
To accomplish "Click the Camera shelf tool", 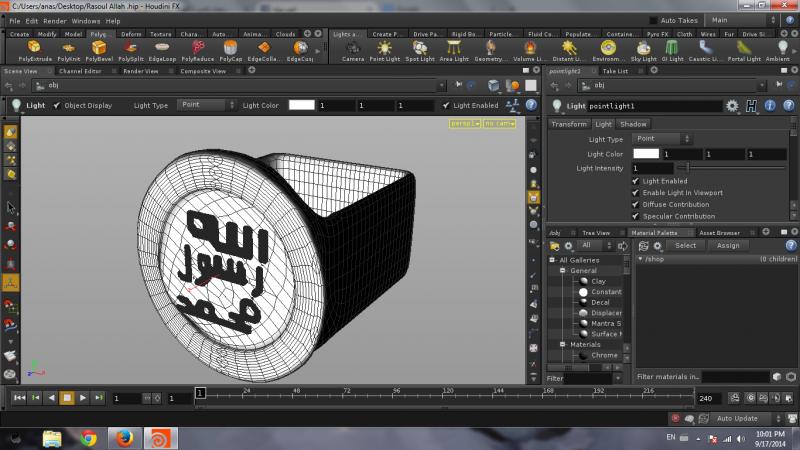I will (353, 49).
